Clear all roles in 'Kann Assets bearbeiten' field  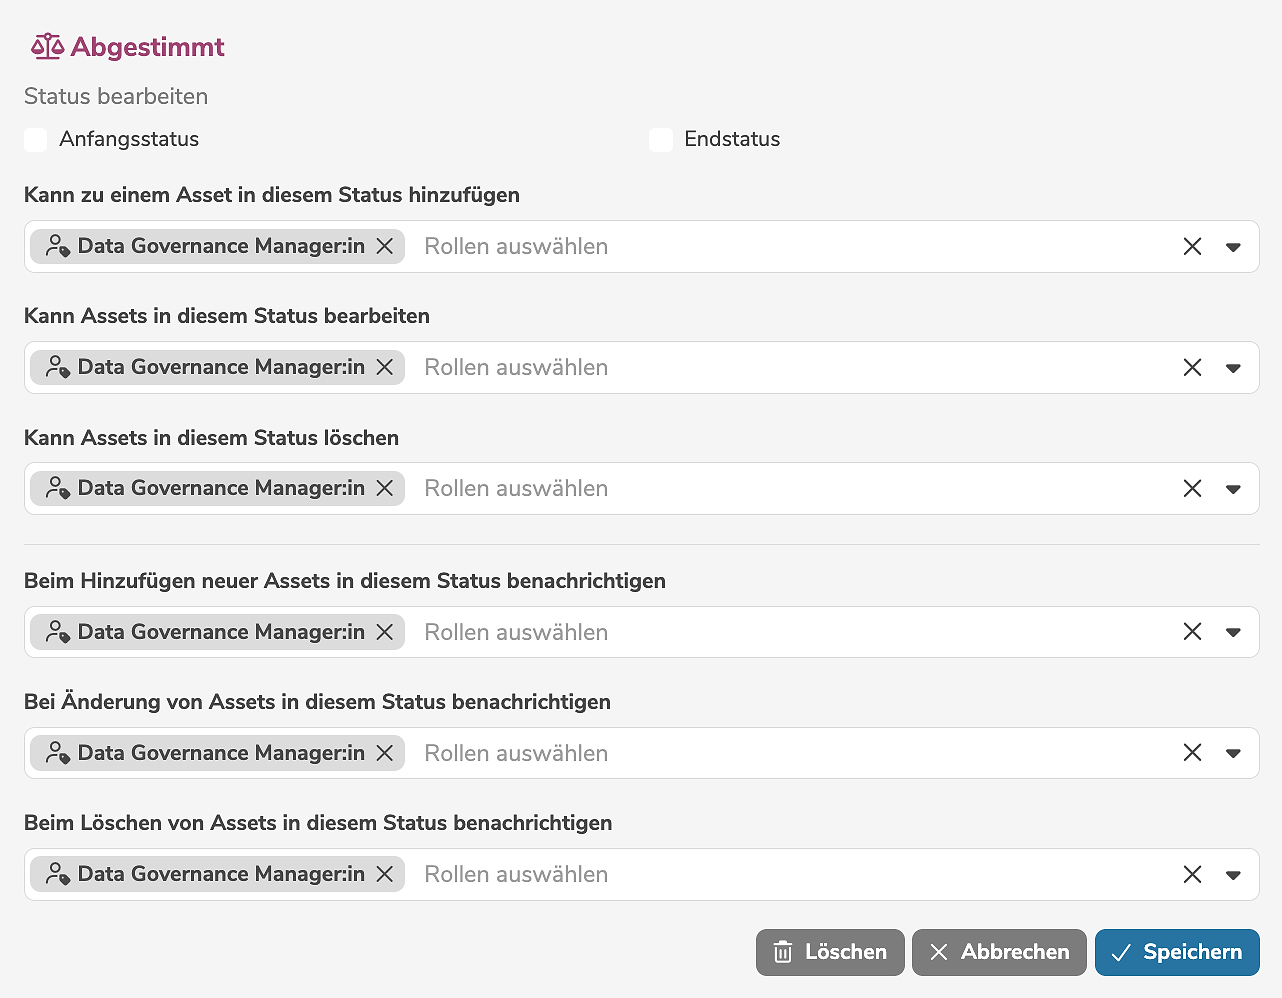pos(1192,367)
